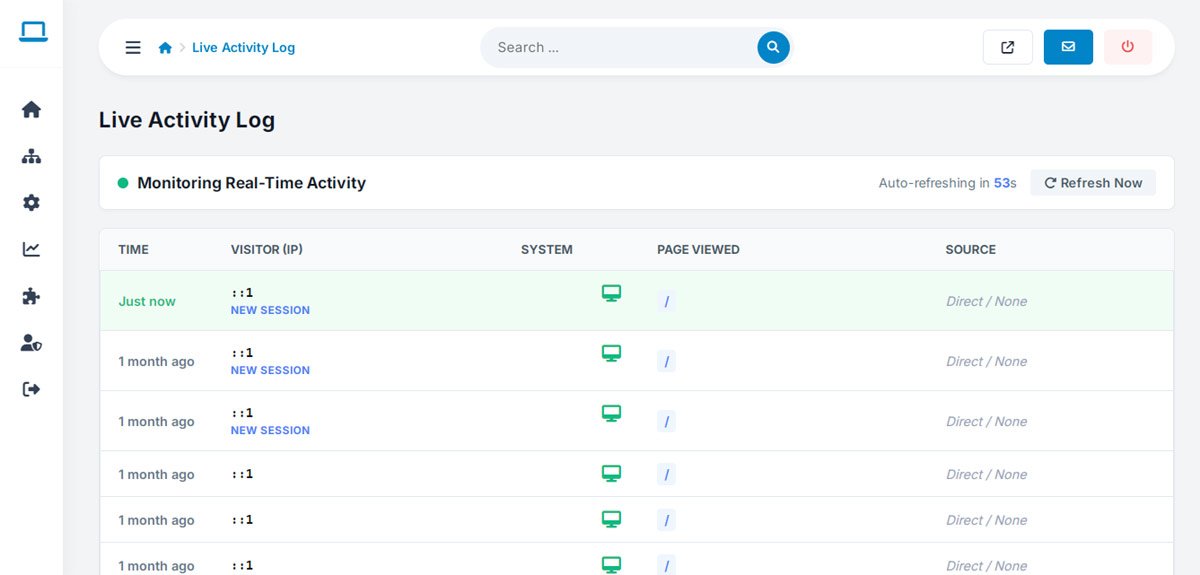Click 'Direct / None' source in Just now row

click(986, 301)
